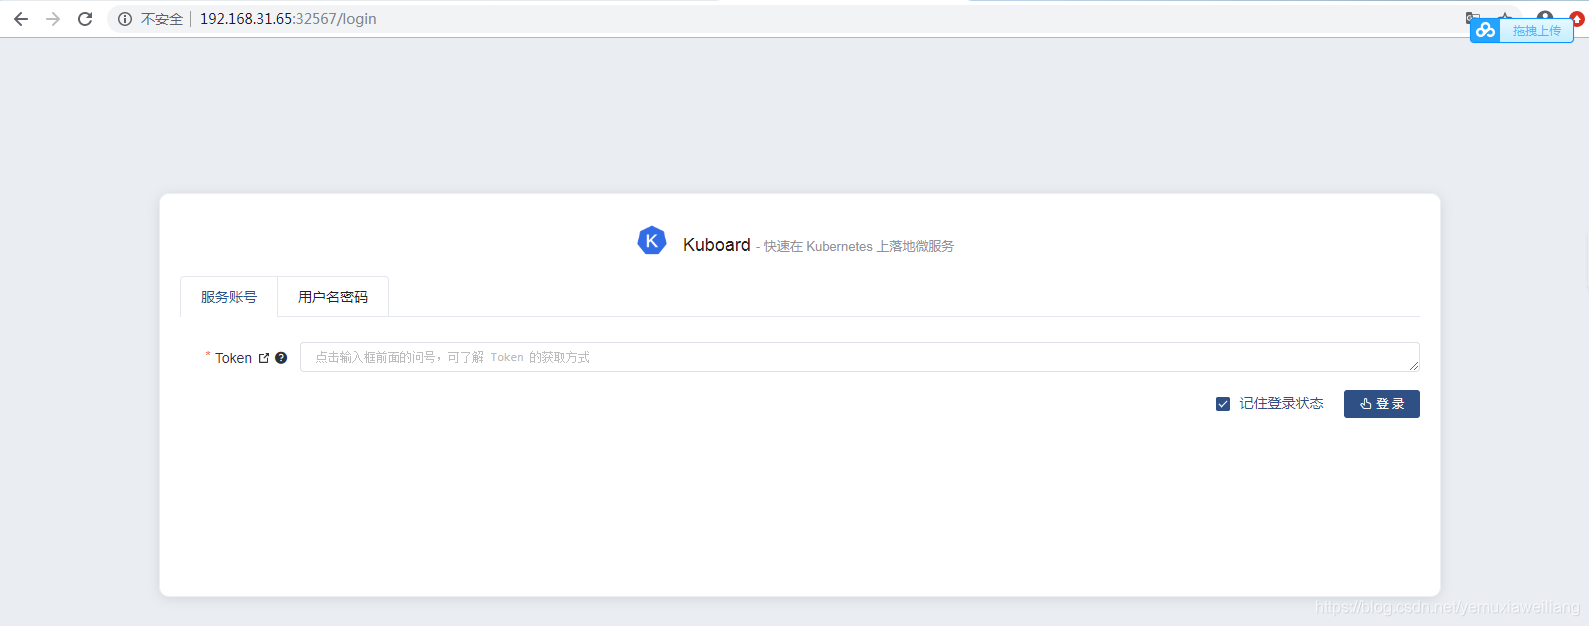
Task: Click the 记住登录状态 label text
Action: (1281, 404)
